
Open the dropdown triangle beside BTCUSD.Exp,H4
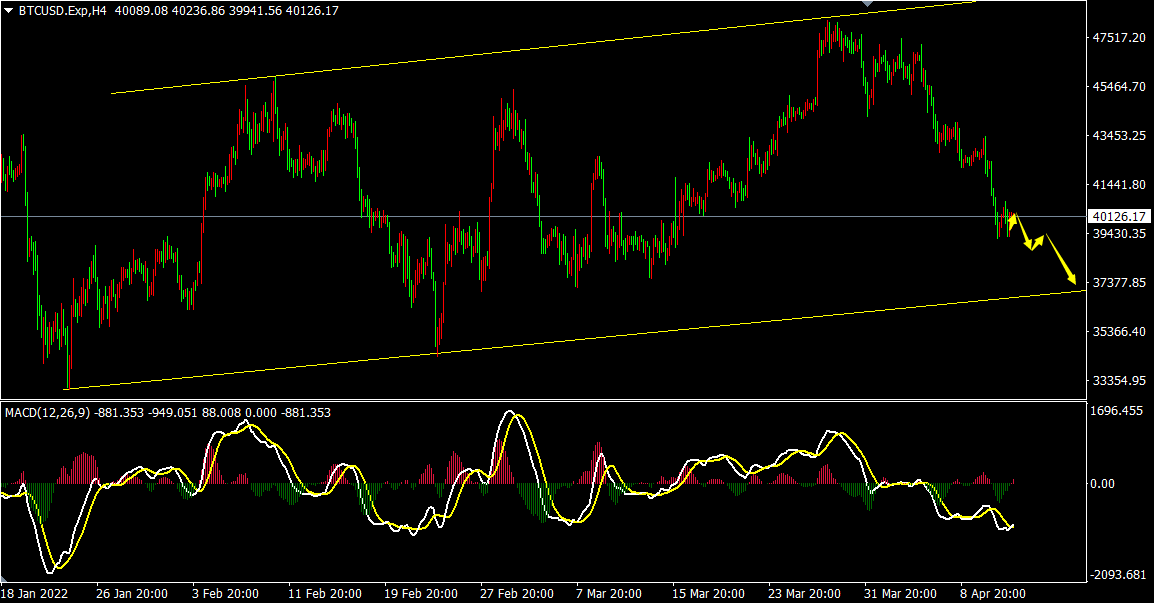8,10
